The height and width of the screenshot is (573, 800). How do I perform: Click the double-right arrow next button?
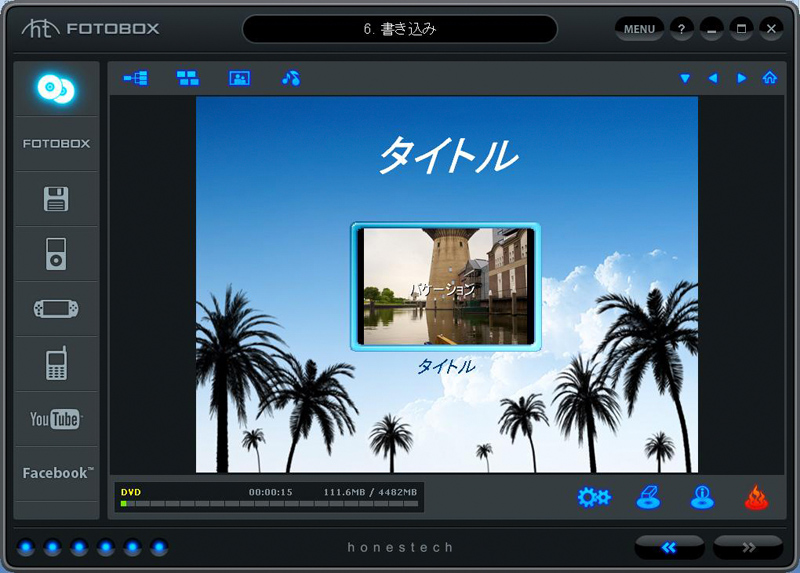pyautogui.click(x=748, y=547)
